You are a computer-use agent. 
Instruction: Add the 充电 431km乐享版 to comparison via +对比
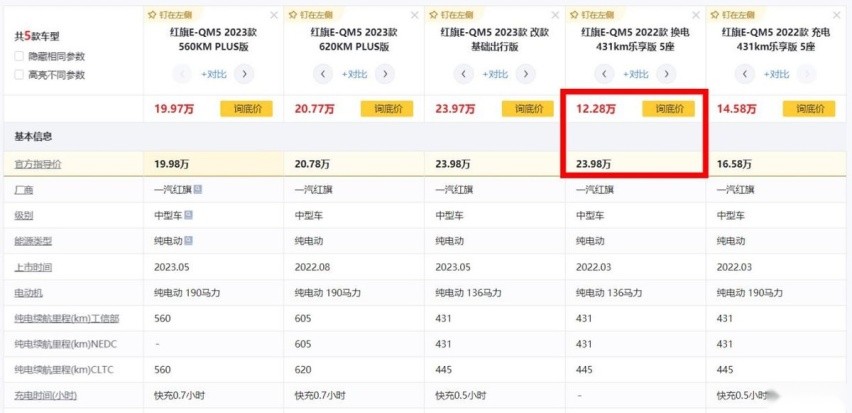(x=776, y=74)
